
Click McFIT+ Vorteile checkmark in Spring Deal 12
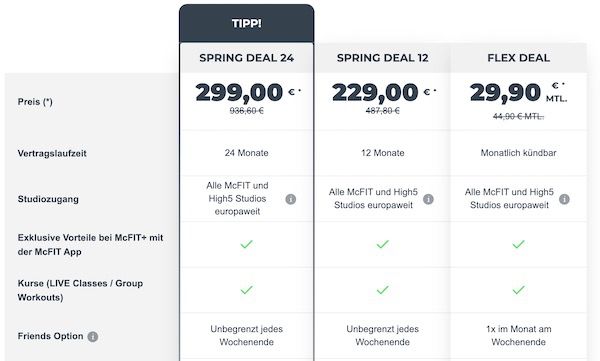(x=382, y=244)
